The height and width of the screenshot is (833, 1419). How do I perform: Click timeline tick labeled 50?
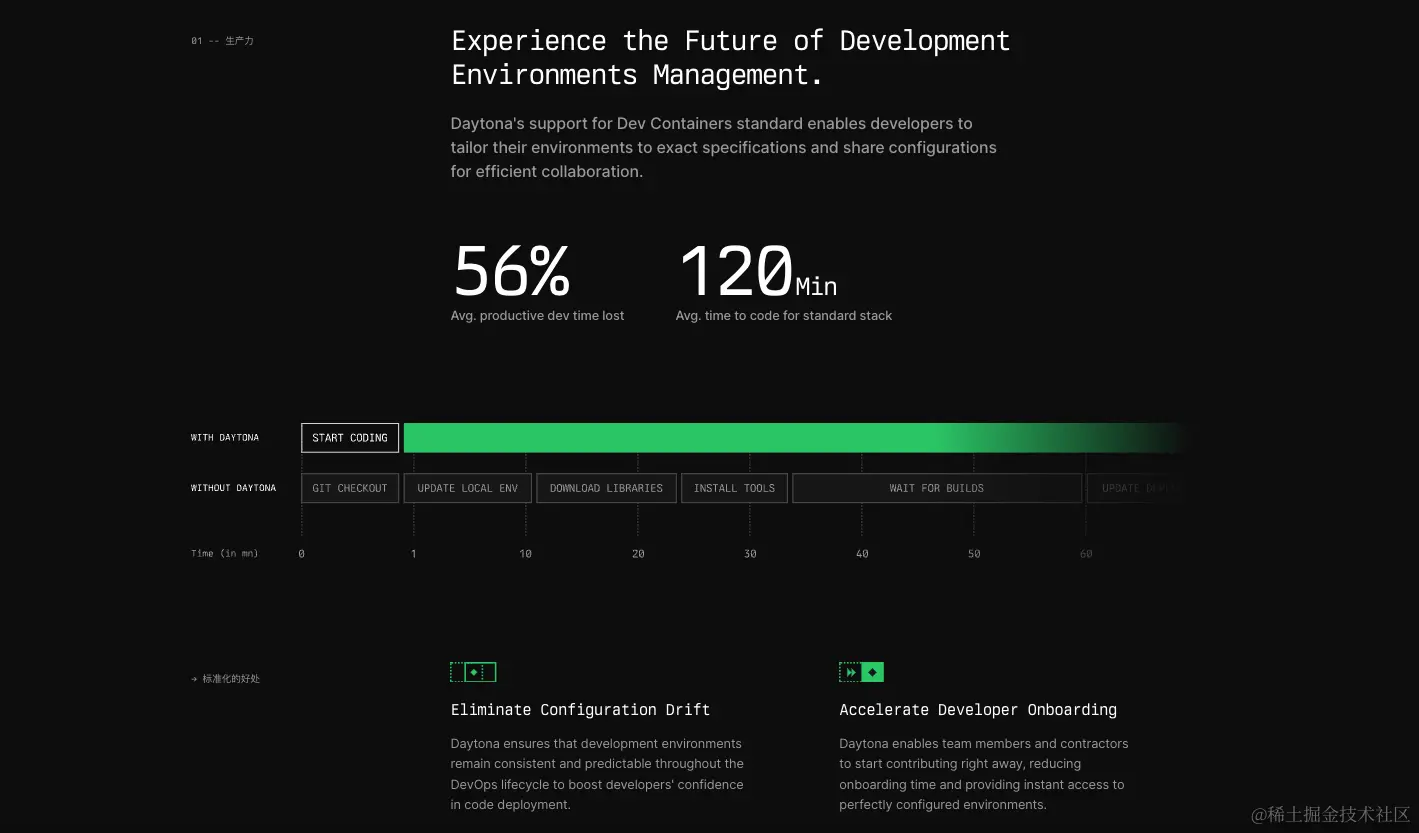(x=974, y=554)
